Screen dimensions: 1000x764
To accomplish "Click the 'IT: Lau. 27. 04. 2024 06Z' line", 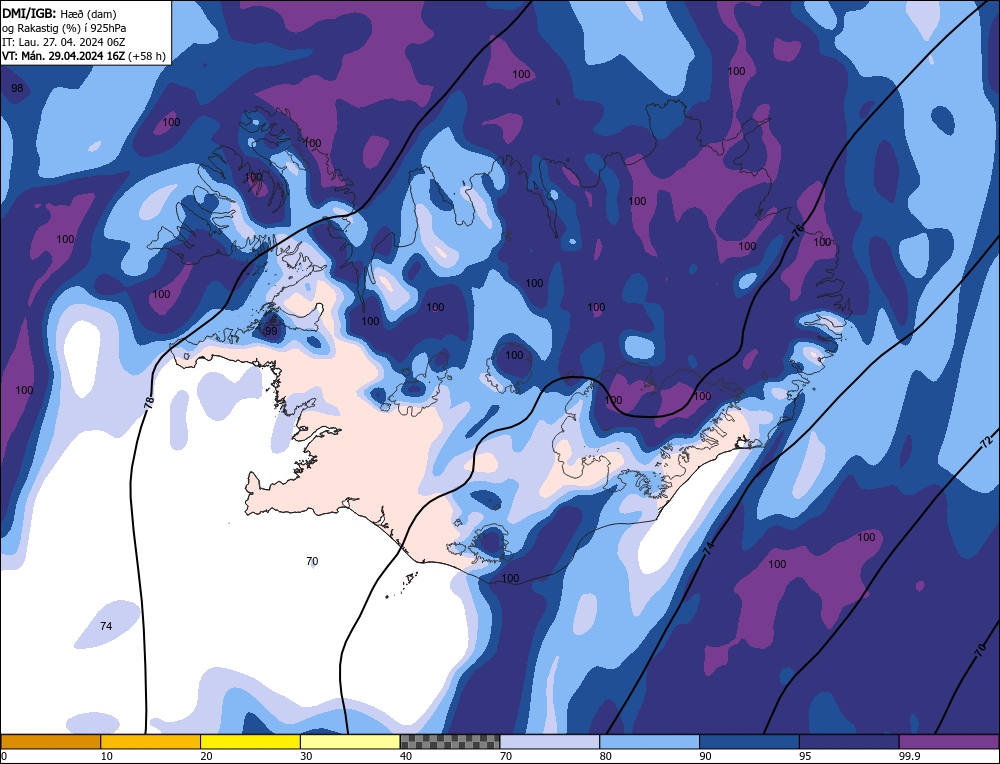I will coord(63,42).
